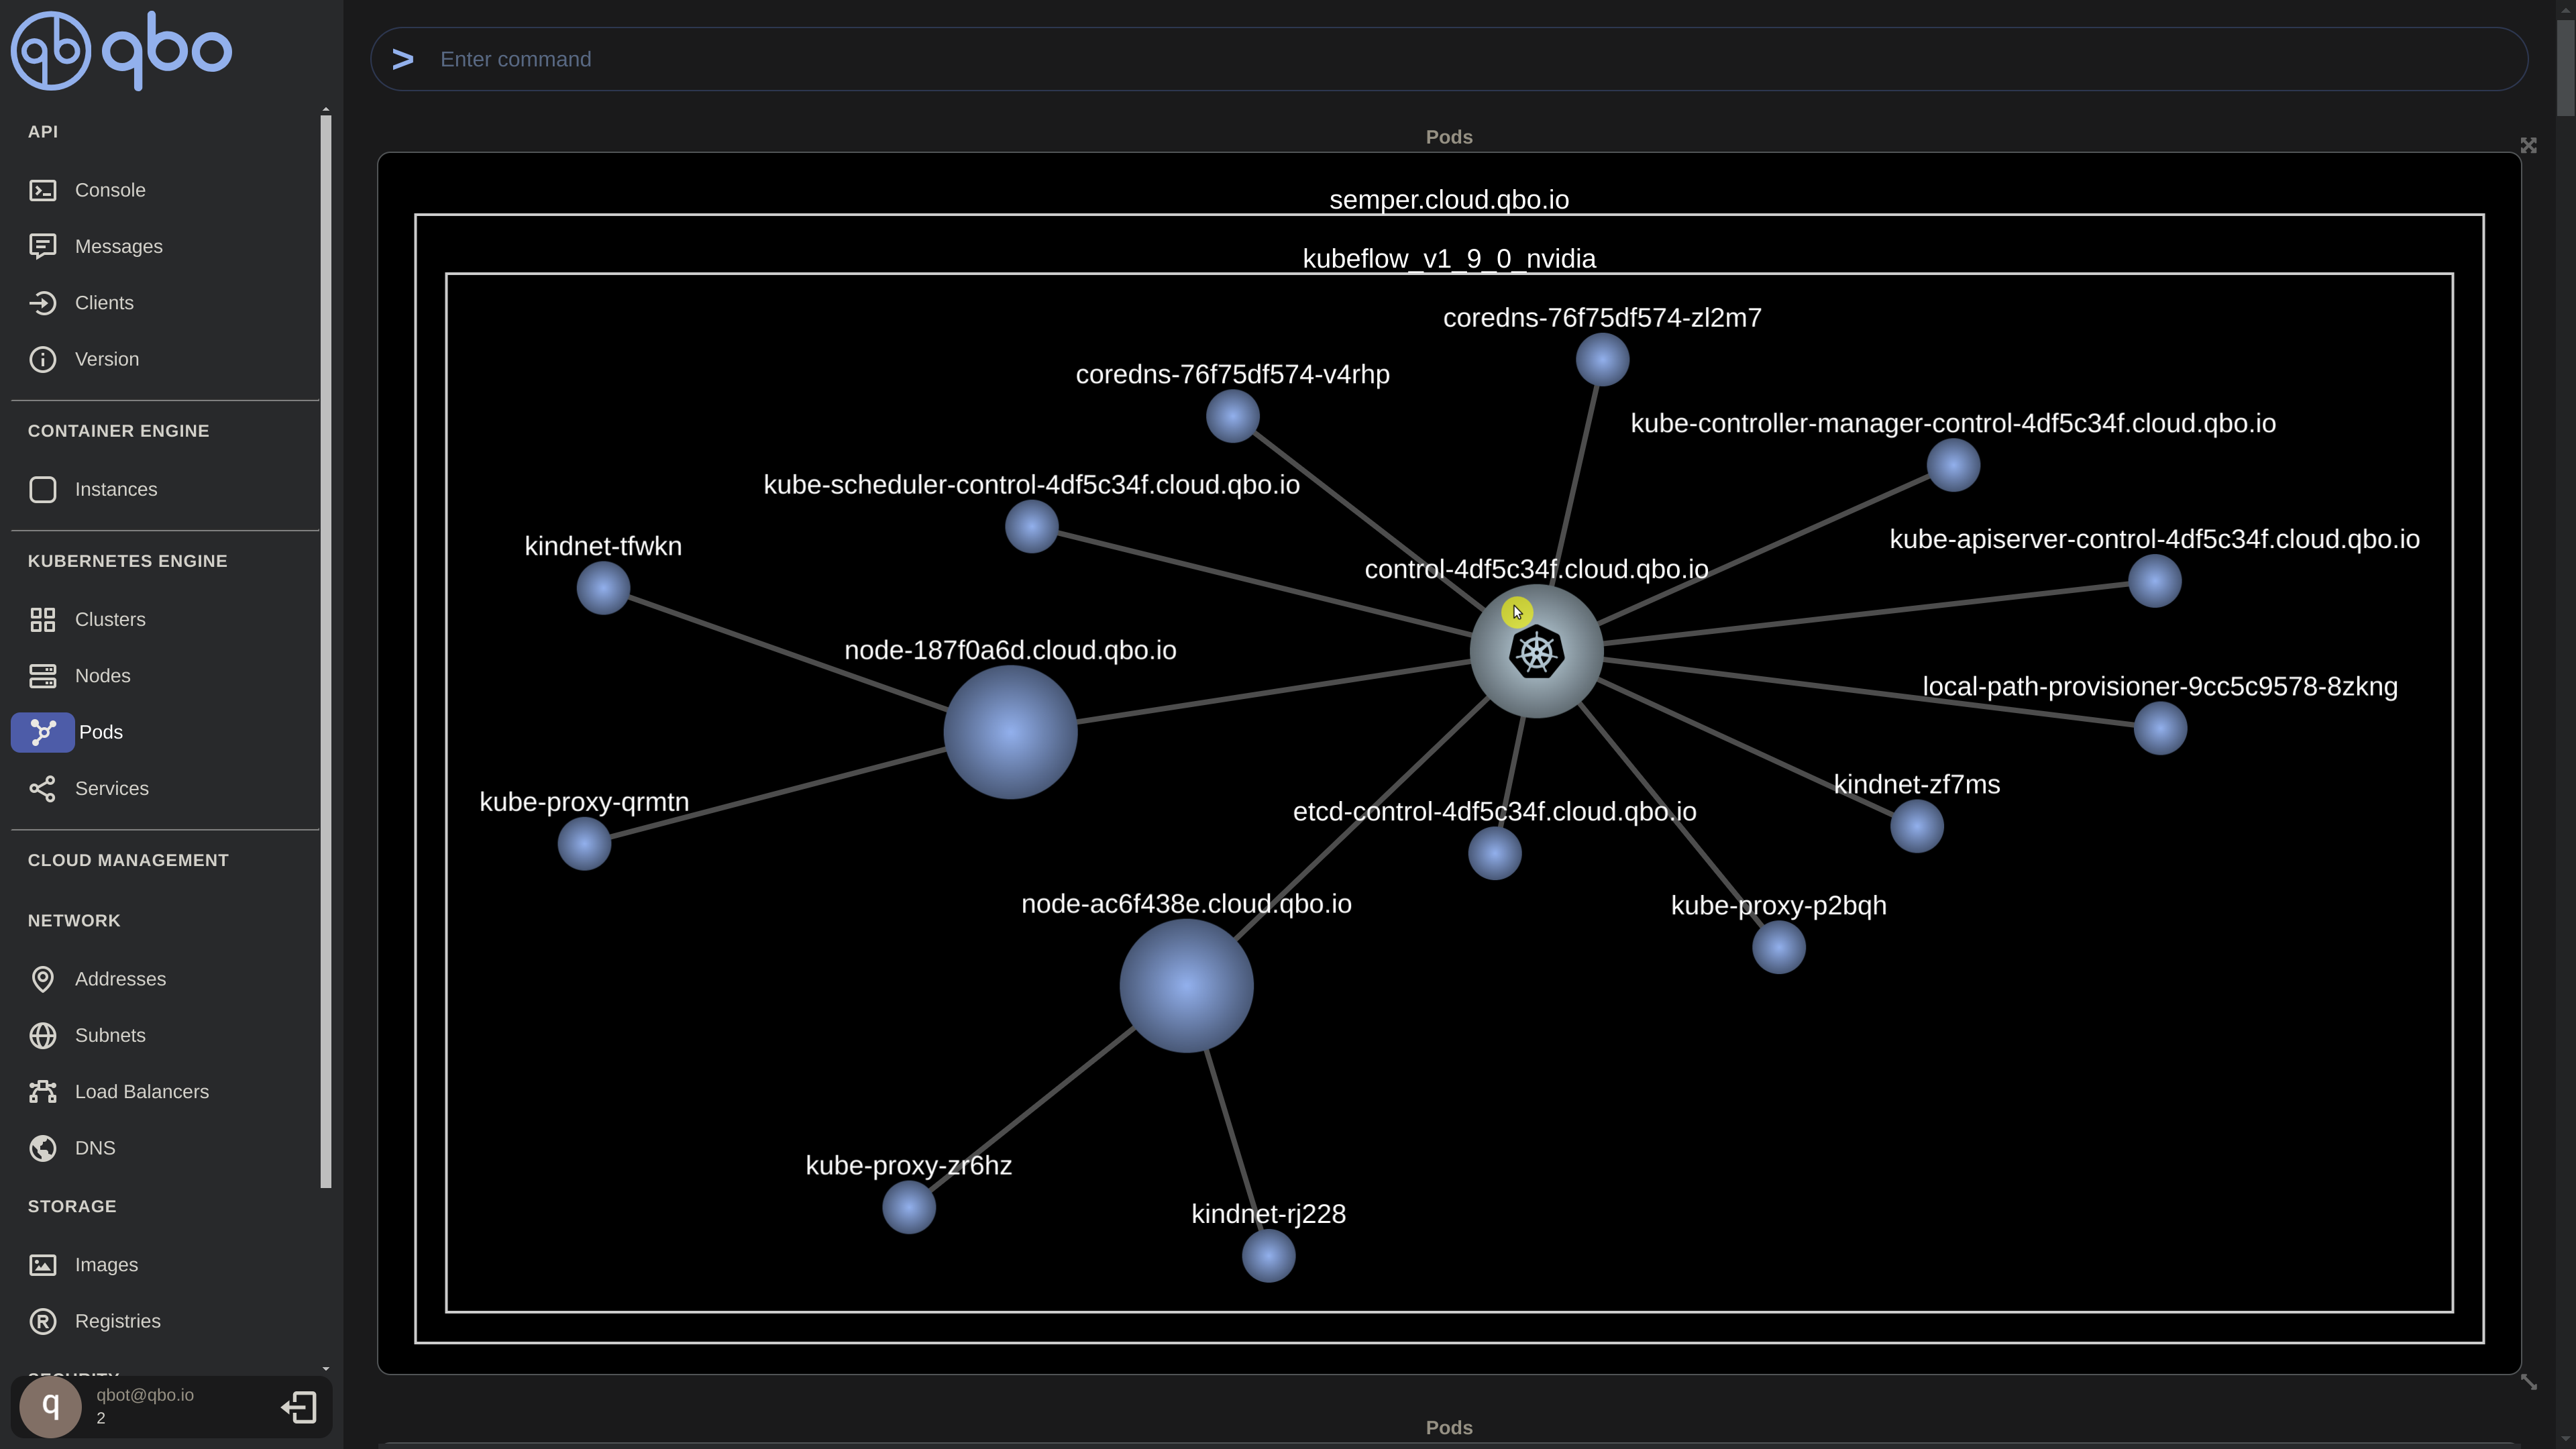Click the Services share icon

(42, 789)
